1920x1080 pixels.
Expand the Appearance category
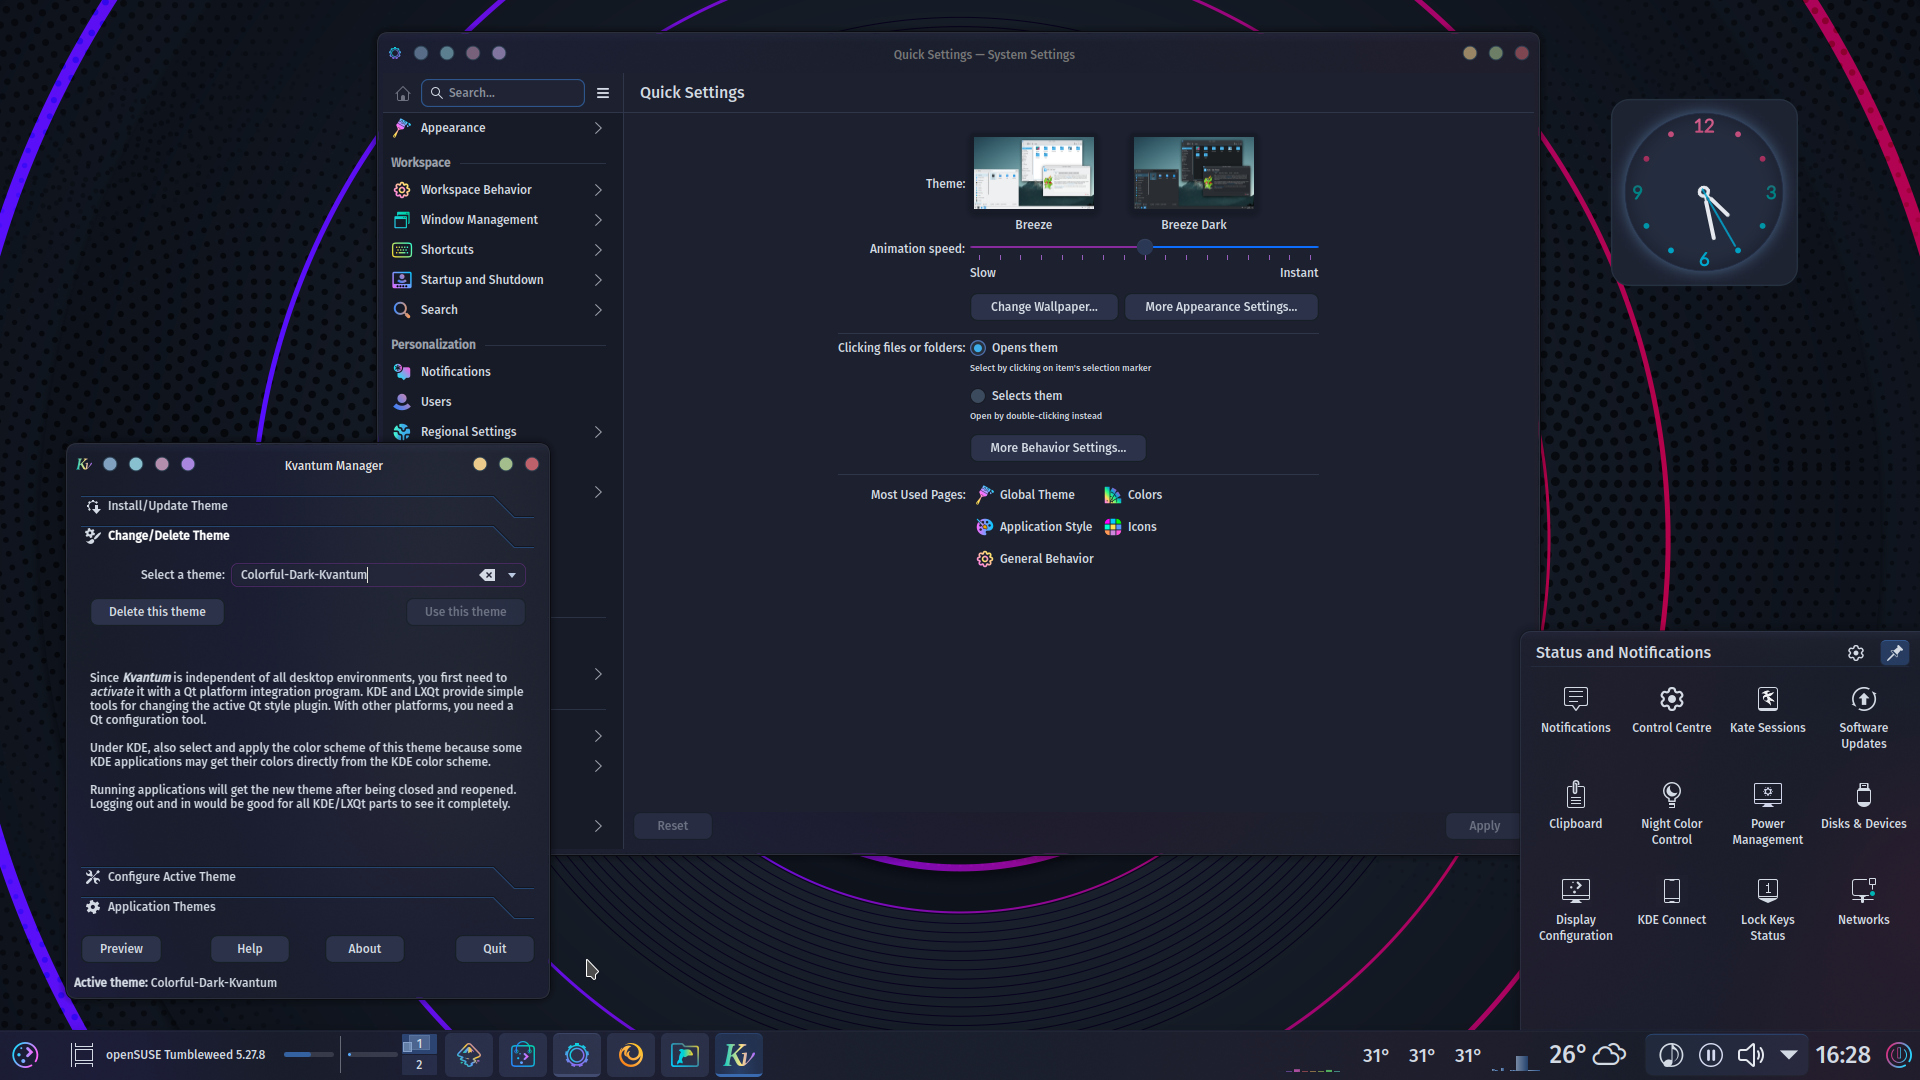point(498,128)
